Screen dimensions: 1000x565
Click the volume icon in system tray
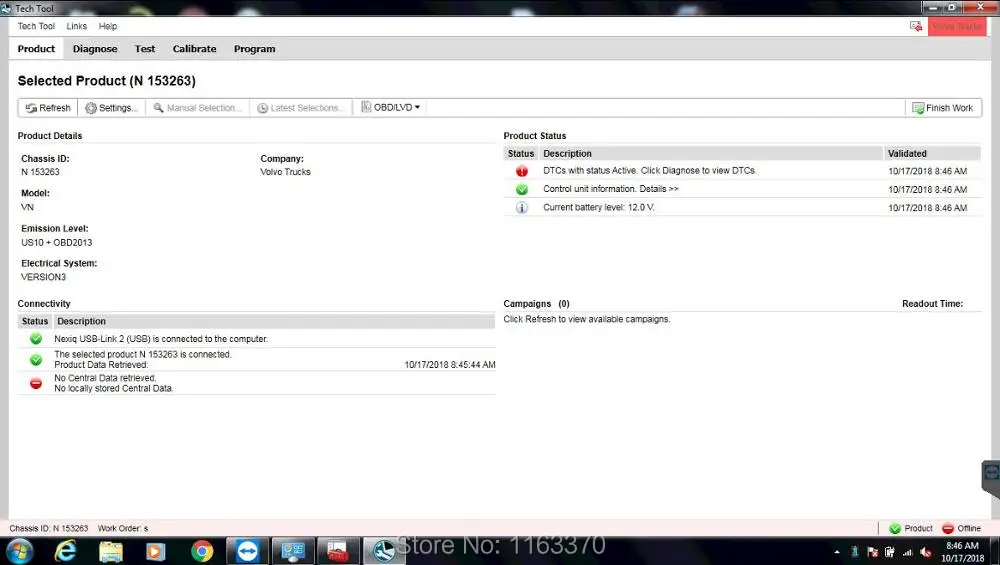(x=925, y=552)
